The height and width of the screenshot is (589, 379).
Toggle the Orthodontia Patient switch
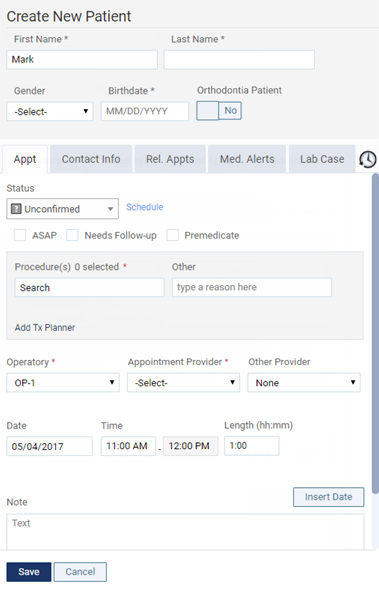(219, 111)
